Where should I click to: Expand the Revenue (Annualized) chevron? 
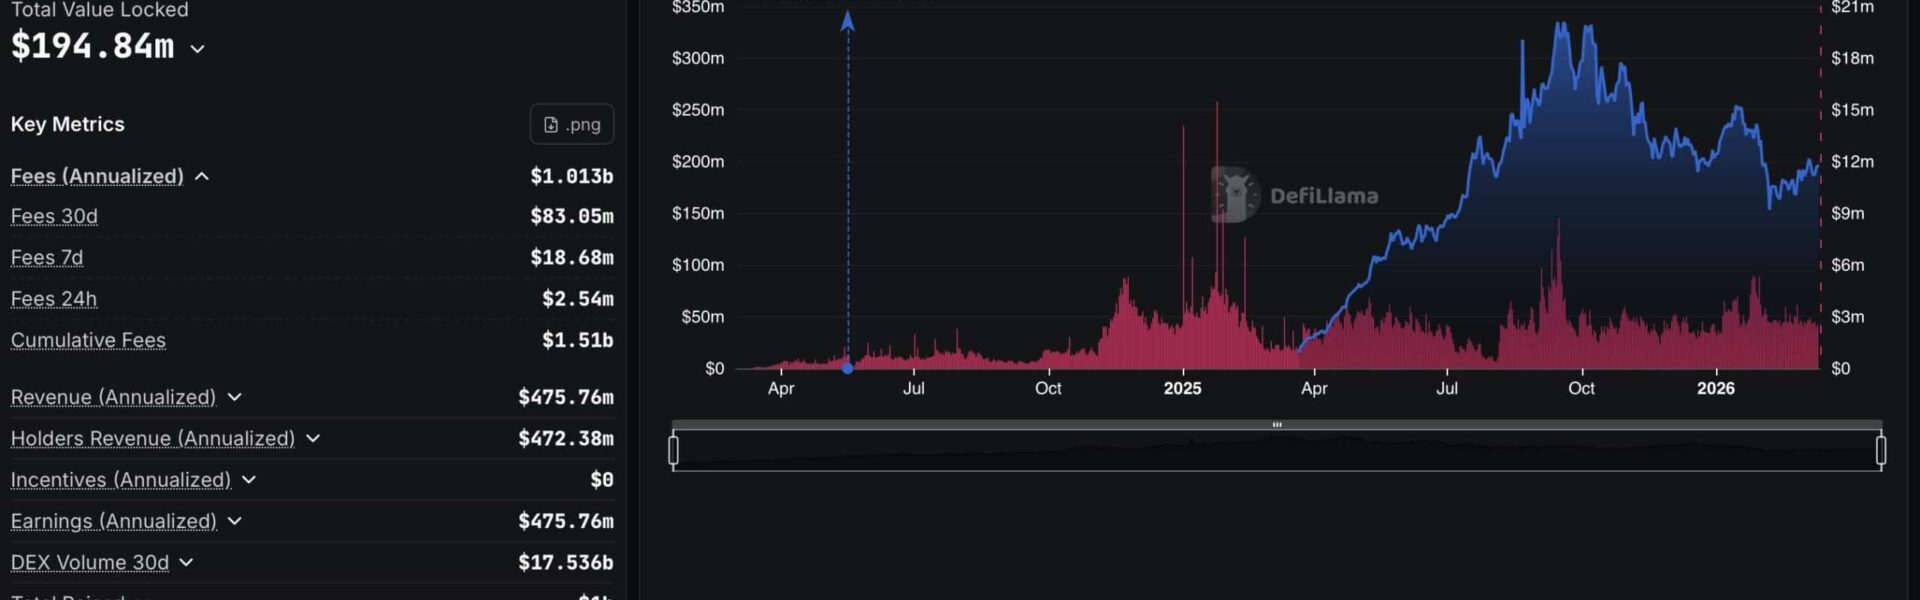235,398
